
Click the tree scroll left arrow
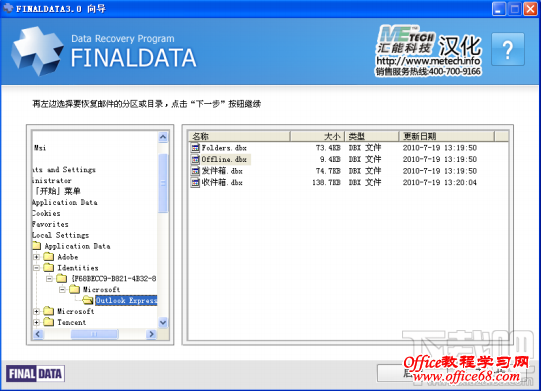point(38,334)
